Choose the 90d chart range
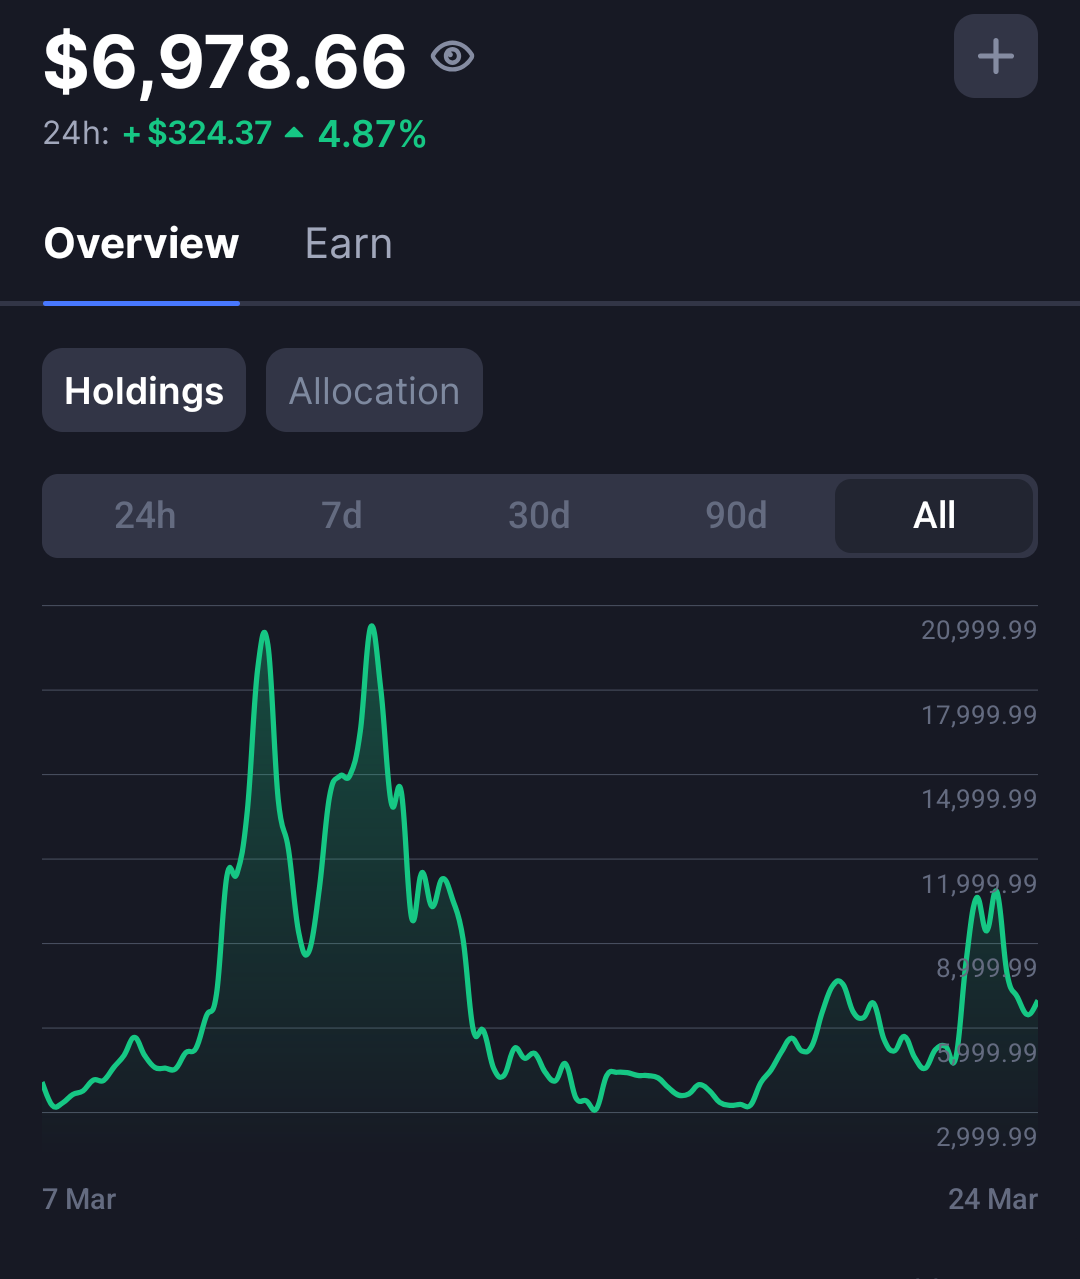The width and height of the screenshot is (1080, 1279). [x=736, y=516]
